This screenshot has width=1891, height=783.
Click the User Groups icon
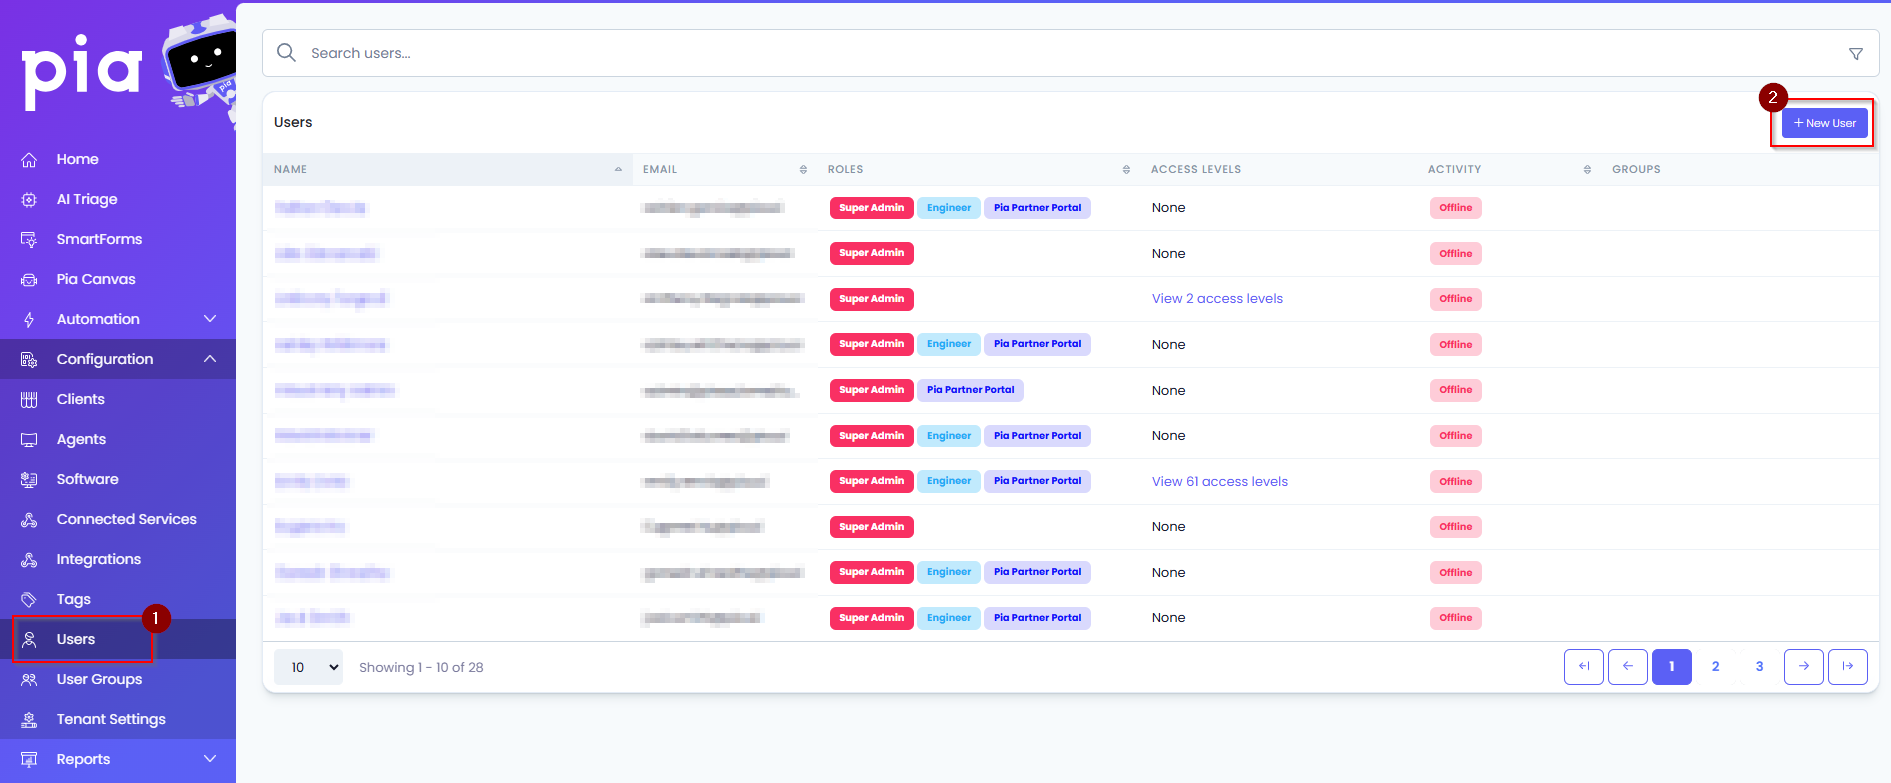29,680
